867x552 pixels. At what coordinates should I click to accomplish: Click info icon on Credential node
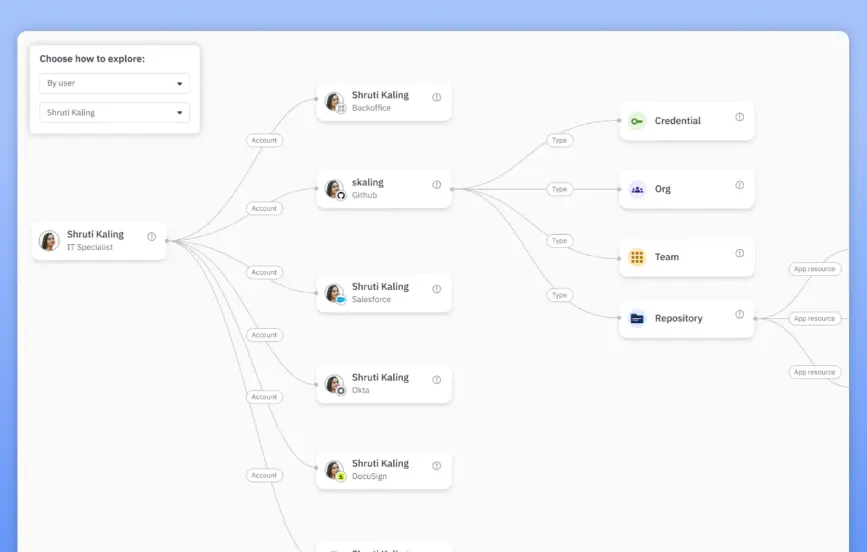pos(740,117)
